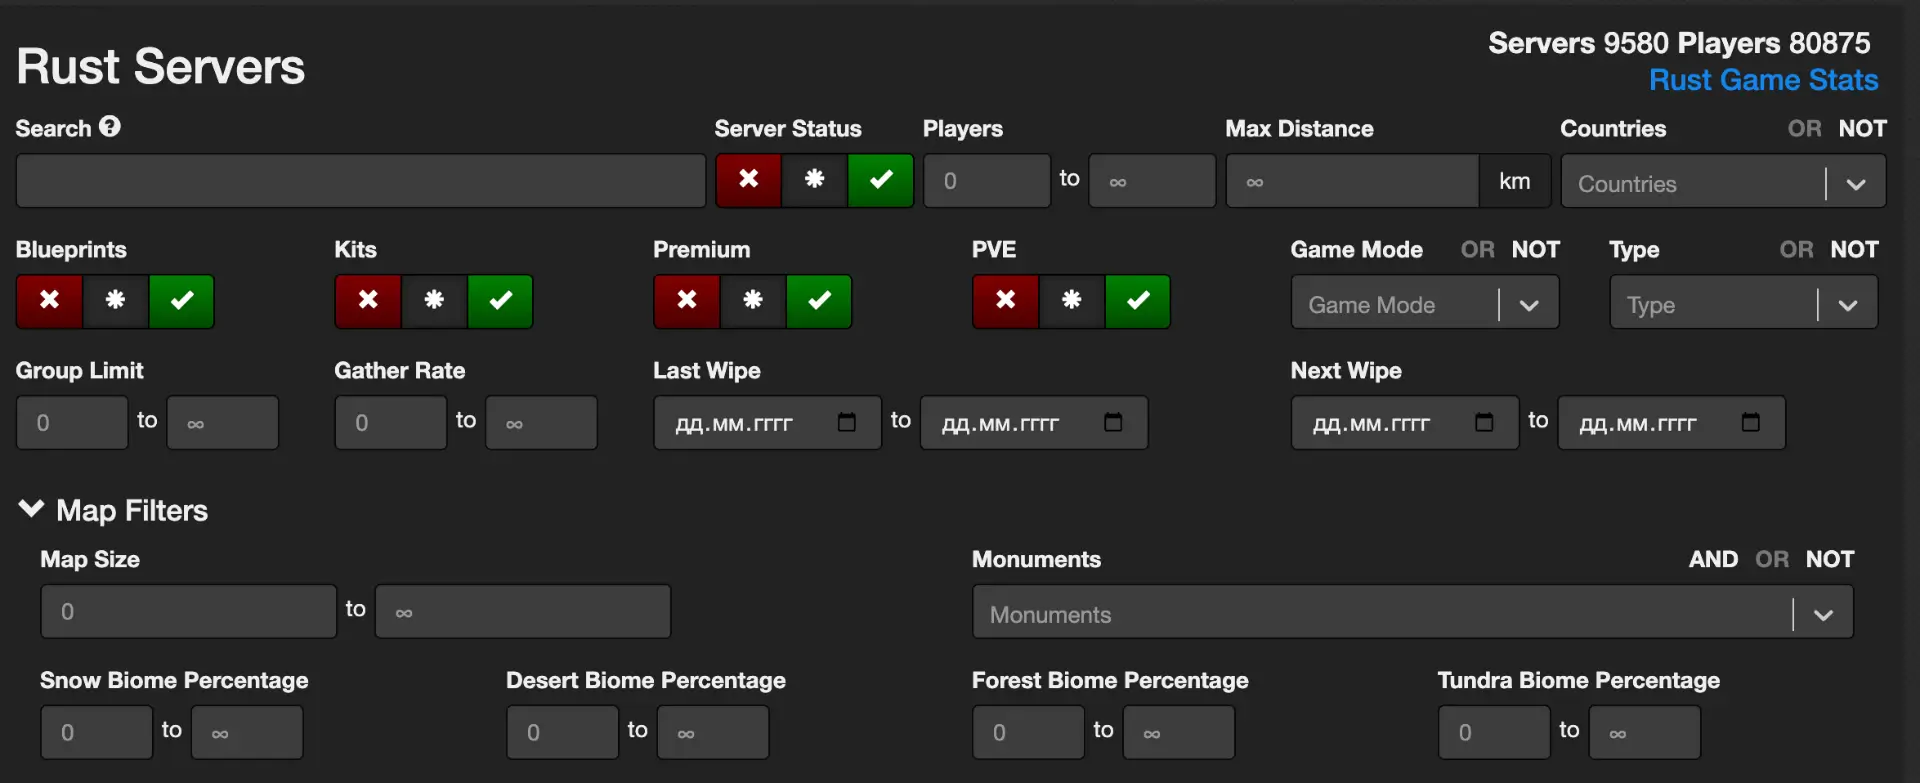This screenshot has width=1920, height=783.
Task: Set Server Status to red X offline
Action: click(748, 180)
